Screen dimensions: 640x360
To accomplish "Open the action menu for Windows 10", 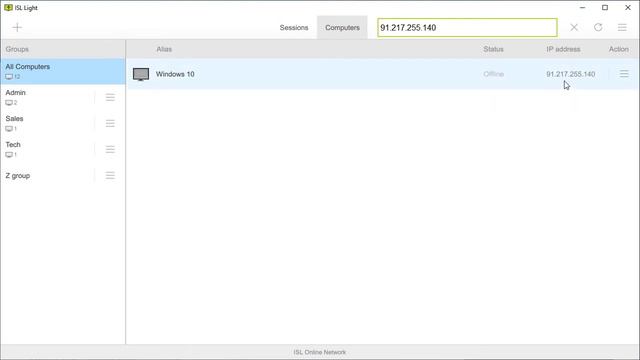I will 624,74.
